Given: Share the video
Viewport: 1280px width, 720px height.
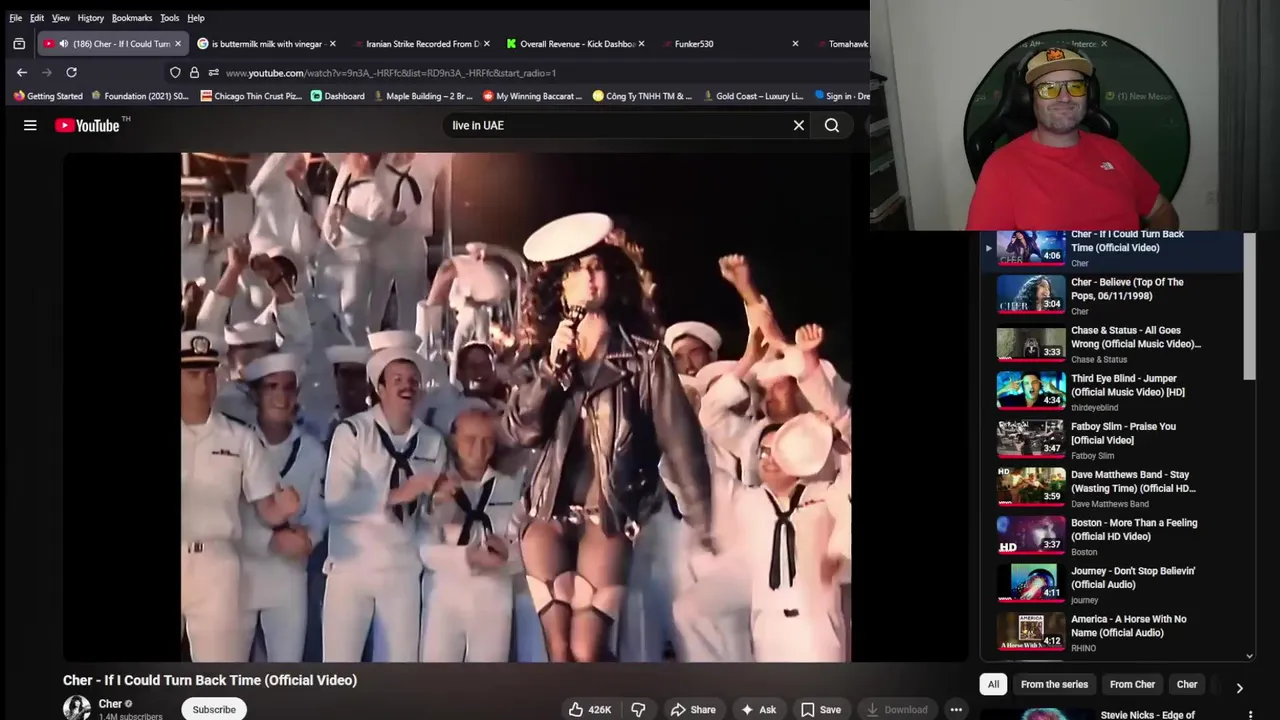Looking at the screenshot, I should point(693,709).
